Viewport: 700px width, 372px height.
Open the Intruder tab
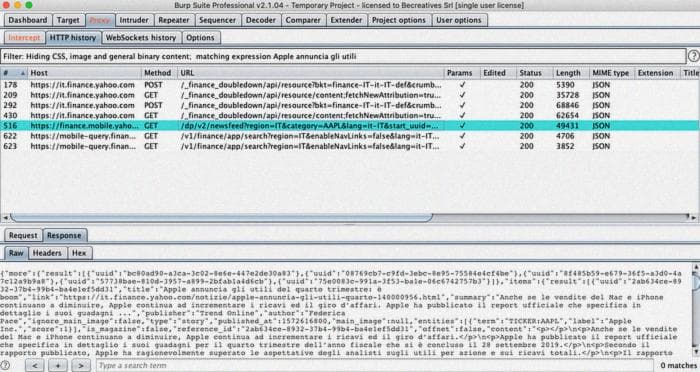point(133,20)
